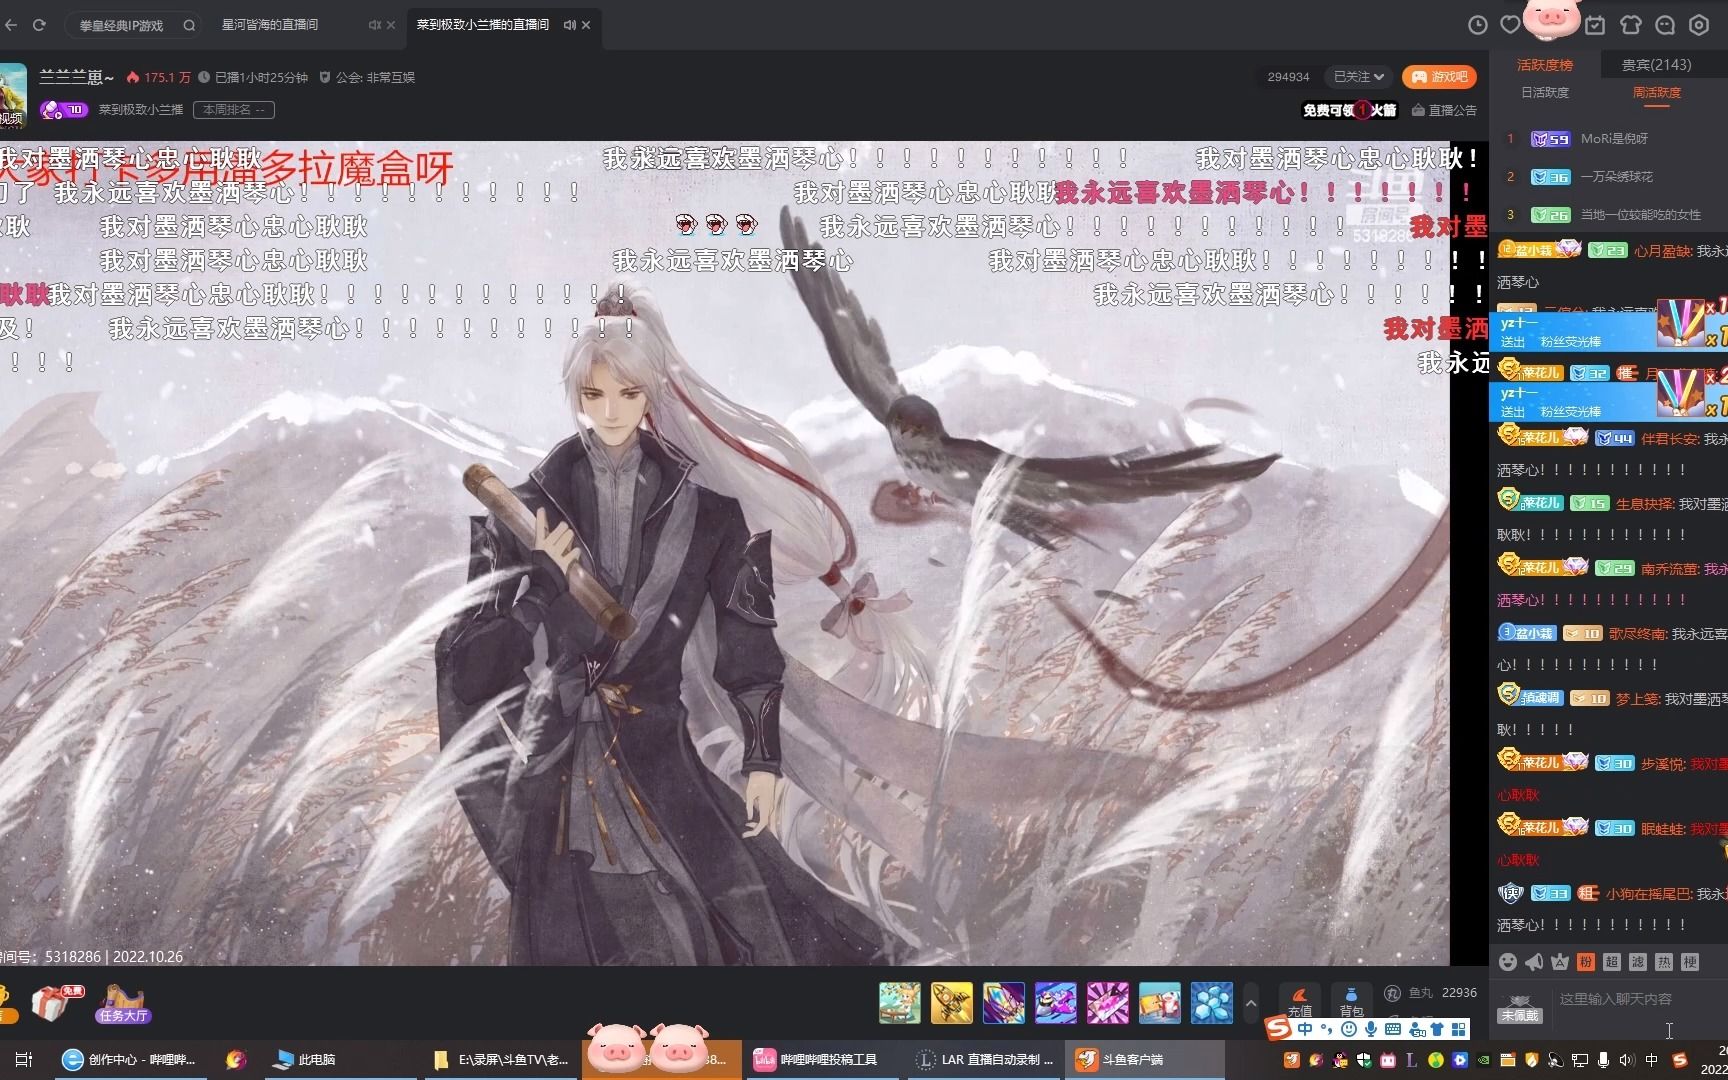The image size is (1728, 1080).
Task: Open LAR 直播自动录制 in the taskbar
Action: click(x=985, y=1059)
